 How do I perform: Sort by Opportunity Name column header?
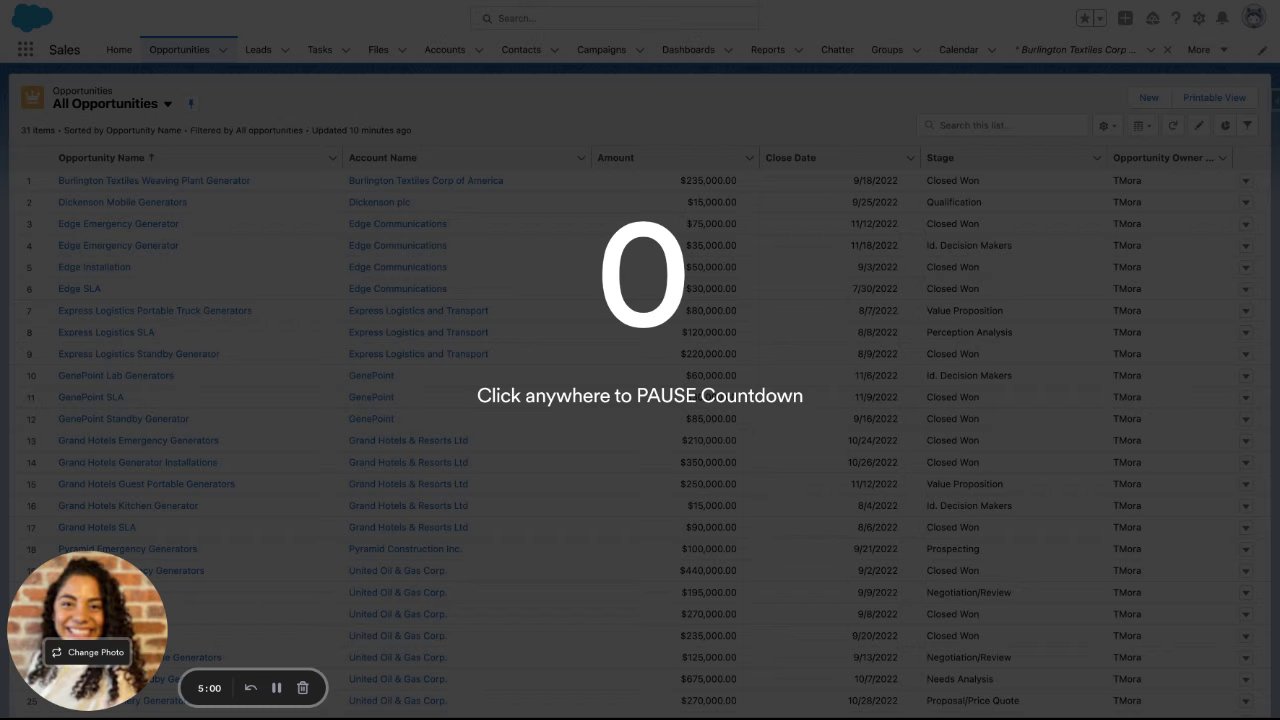(106, 158)
